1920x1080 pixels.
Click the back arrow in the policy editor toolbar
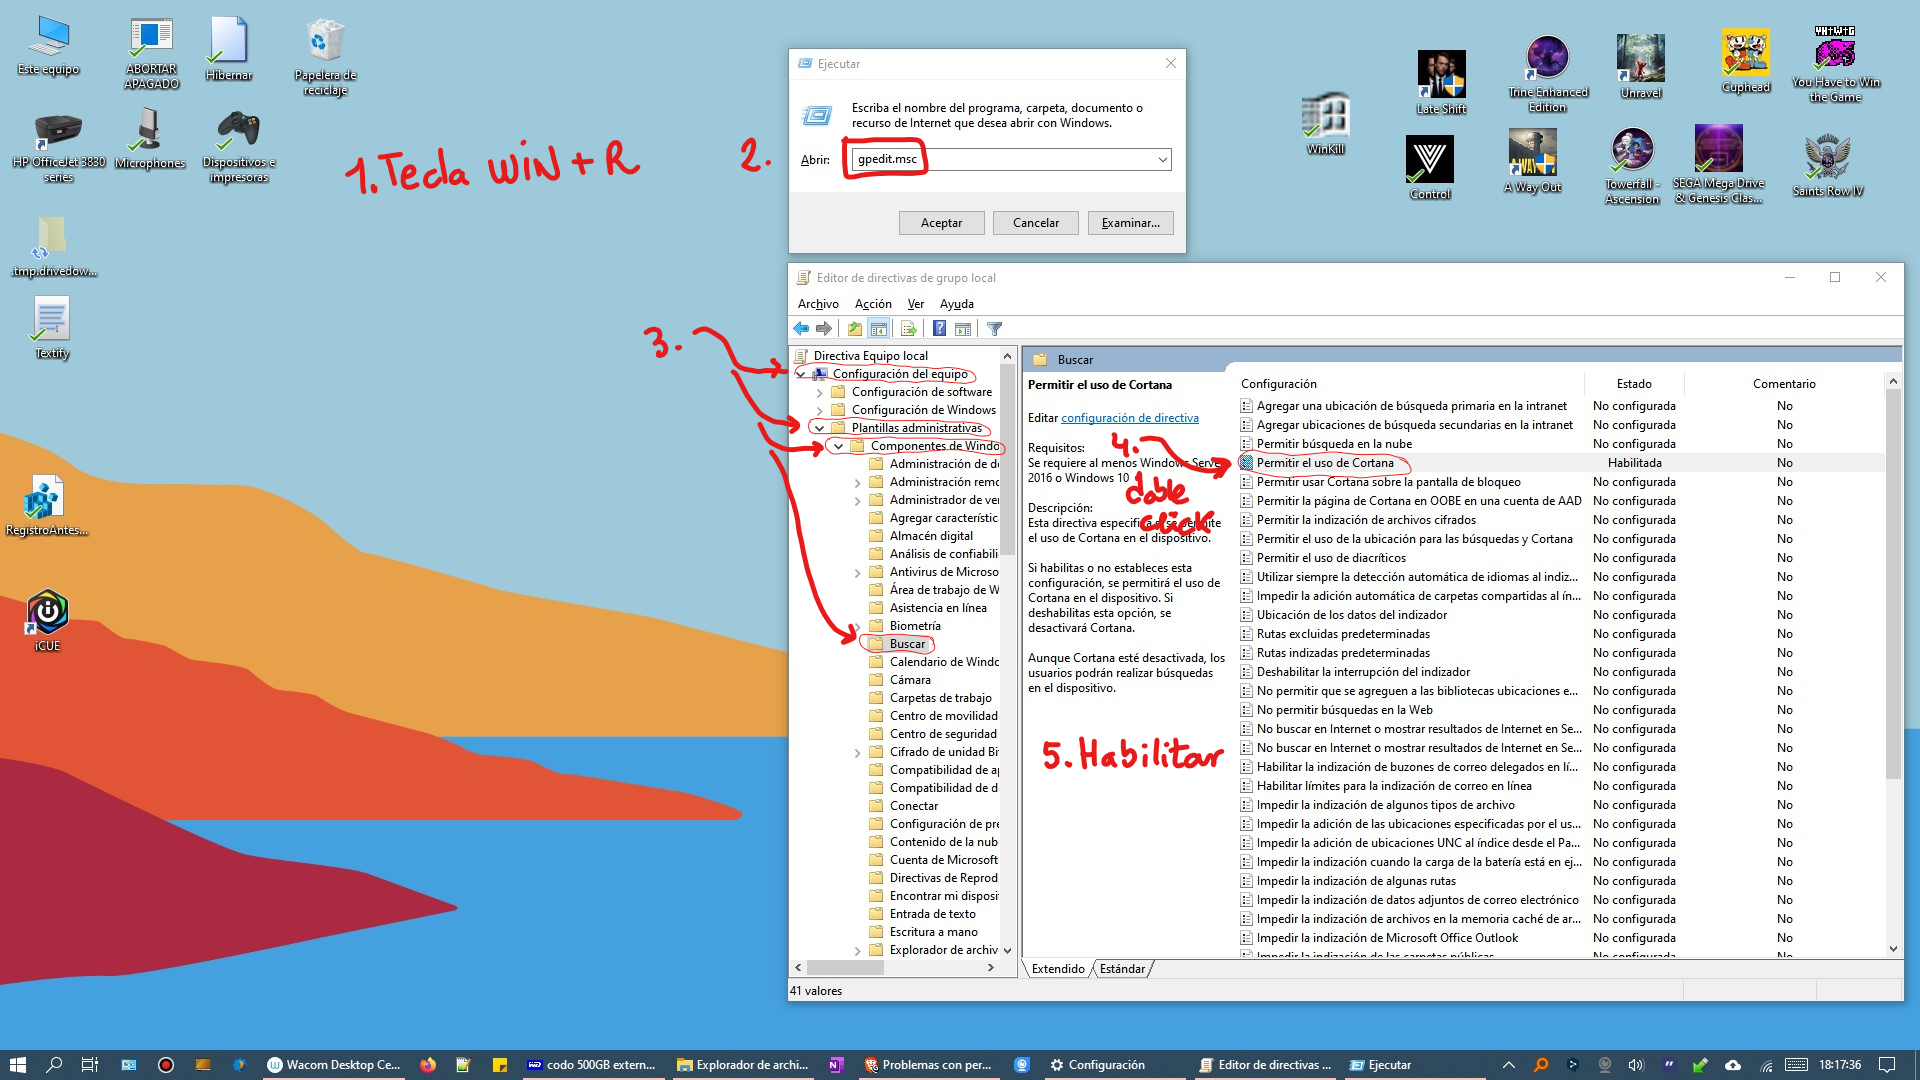click(x=801, y=328)
